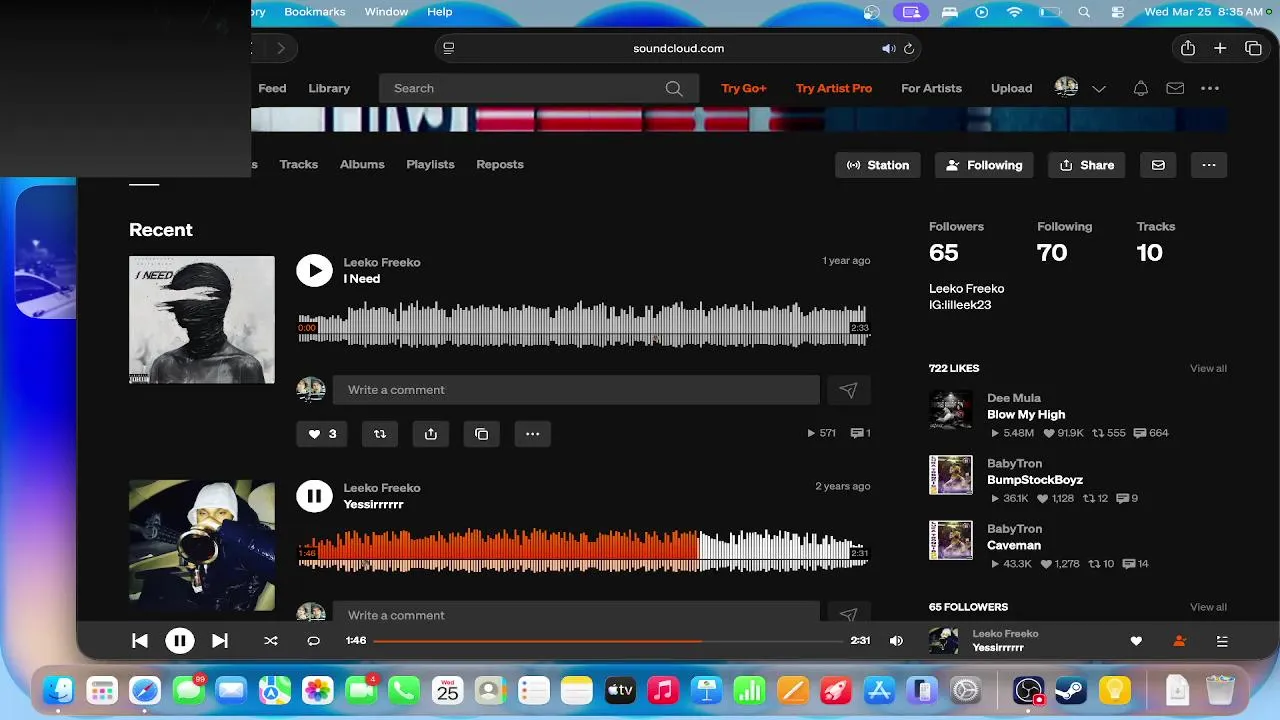Seek within Yessirrrrrr waveform
The image size is (1280, 720).
coord(584,551)
